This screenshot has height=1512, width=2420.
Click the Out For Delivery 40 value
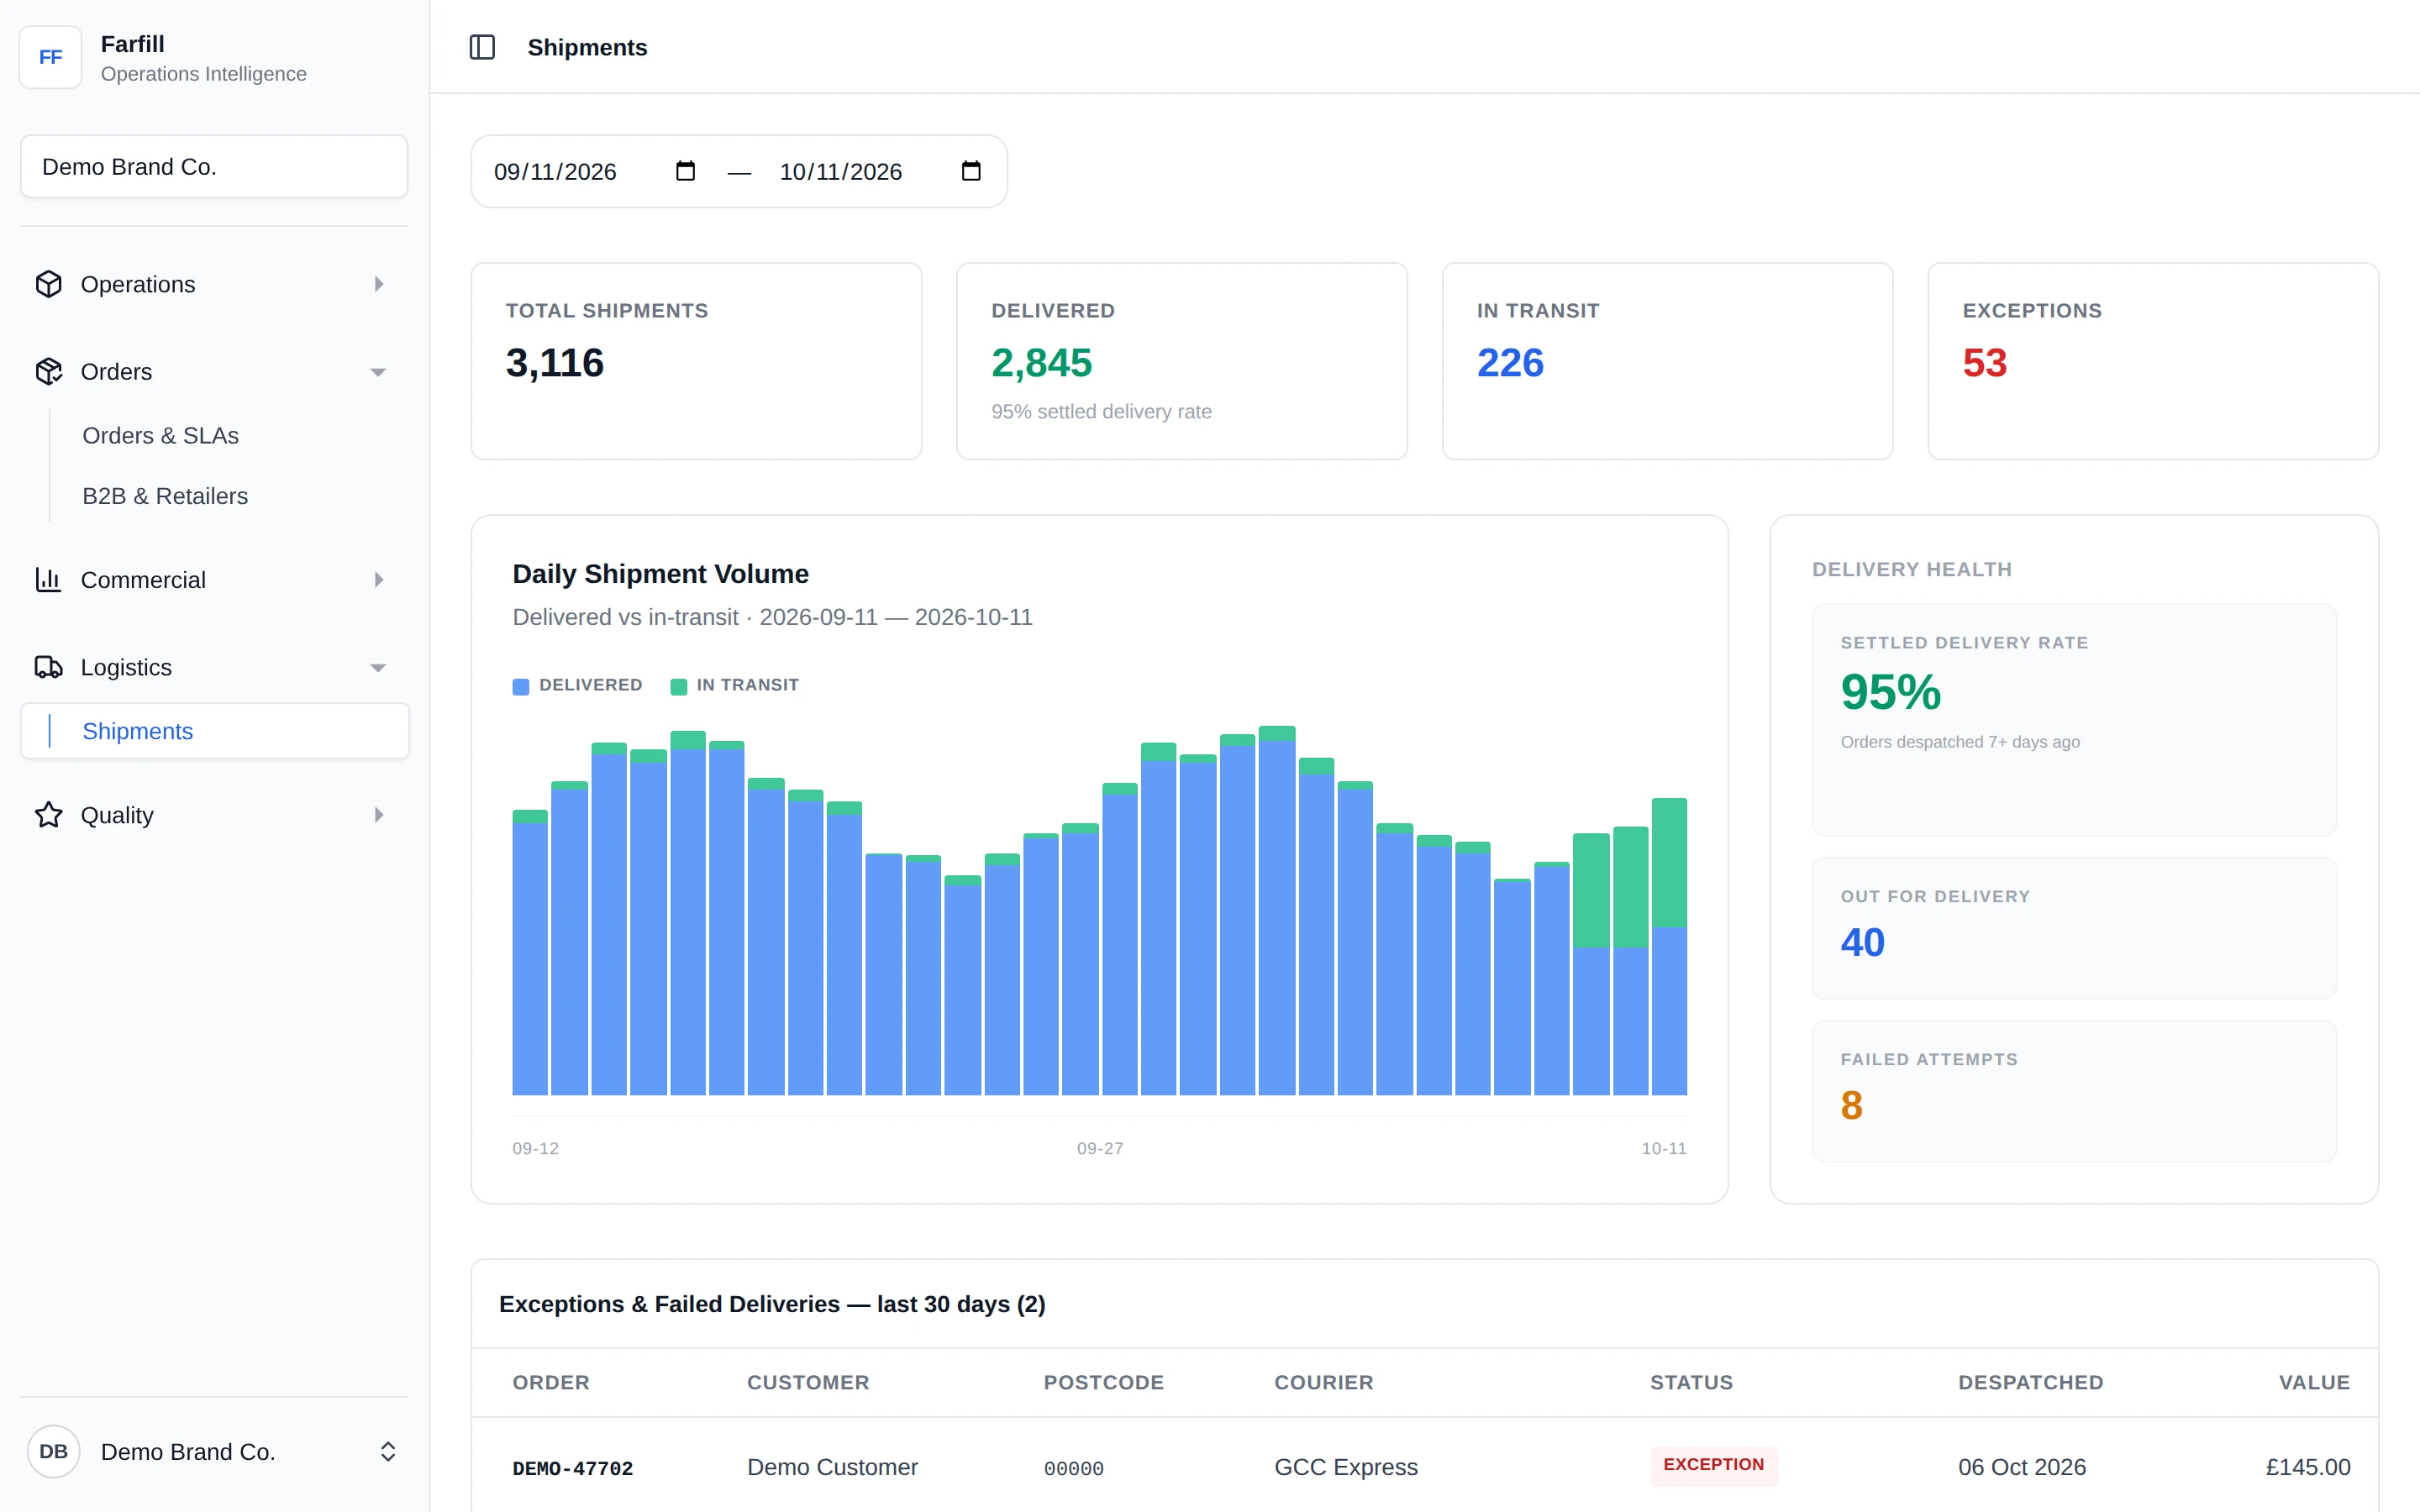pyautogui.click(x=1862, y=942)
